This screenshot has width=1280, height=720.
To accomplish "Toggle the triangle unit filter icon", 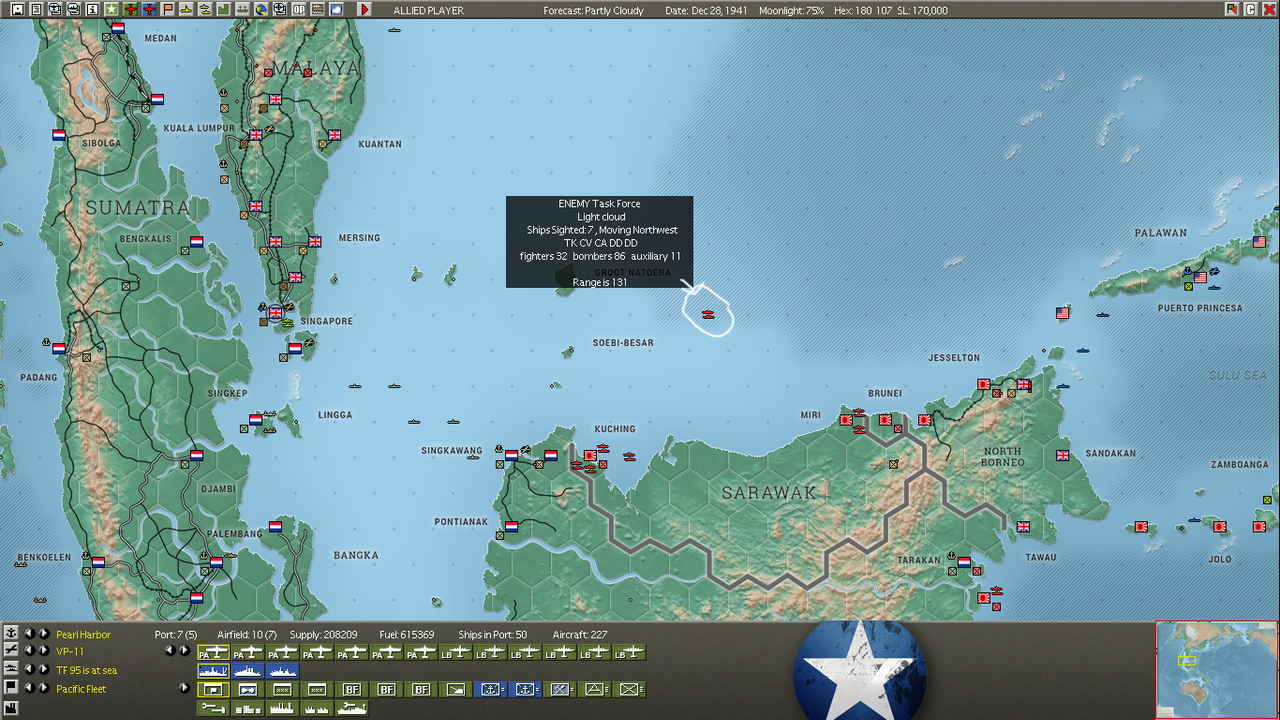I will pyautogui.click(x=594, y=689).
